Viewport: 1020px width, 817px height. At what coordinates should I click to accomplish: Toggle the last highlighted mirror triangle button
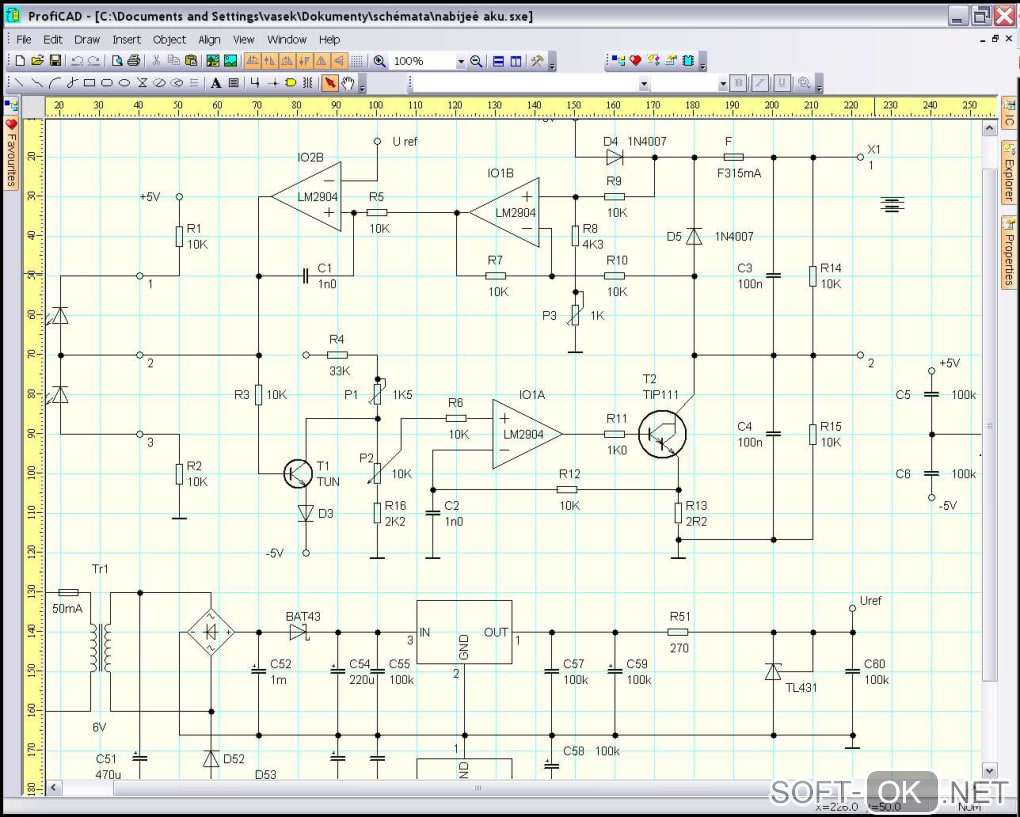coord(339,61)
